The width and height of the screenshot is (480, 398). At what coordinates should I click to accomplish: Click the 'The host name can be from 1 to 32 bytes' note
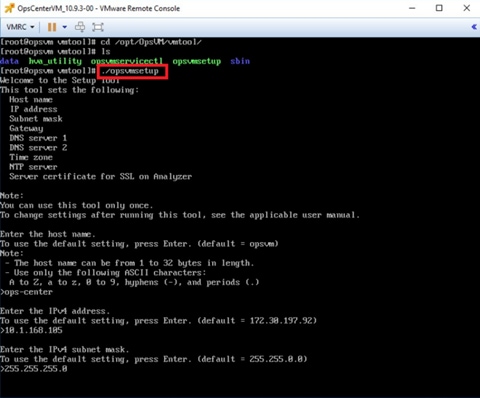click(130, 263)
